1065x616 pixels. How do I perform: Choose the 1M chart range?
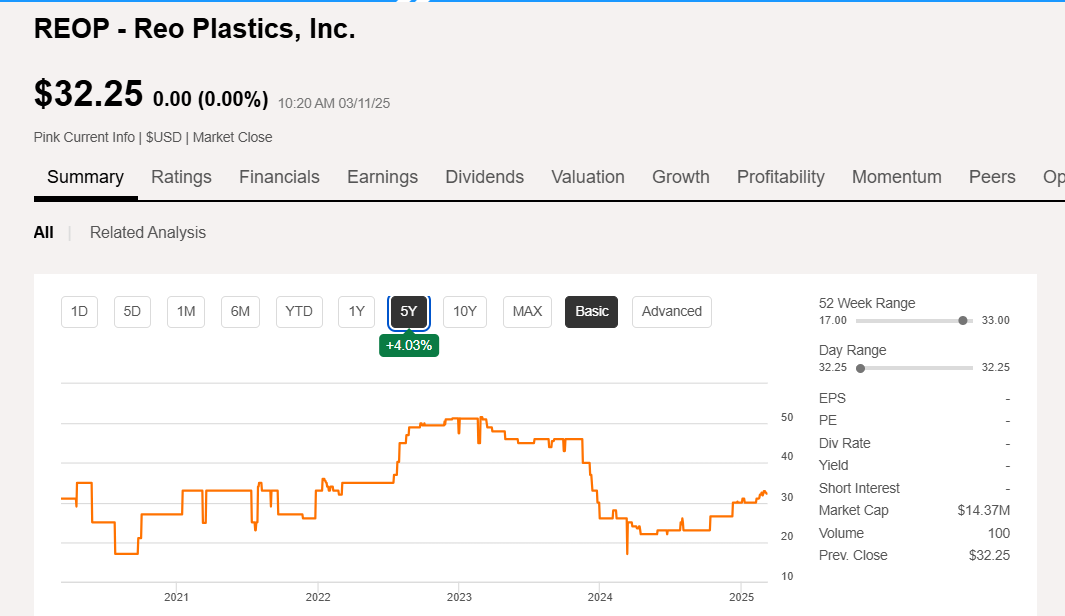(186, 312)
